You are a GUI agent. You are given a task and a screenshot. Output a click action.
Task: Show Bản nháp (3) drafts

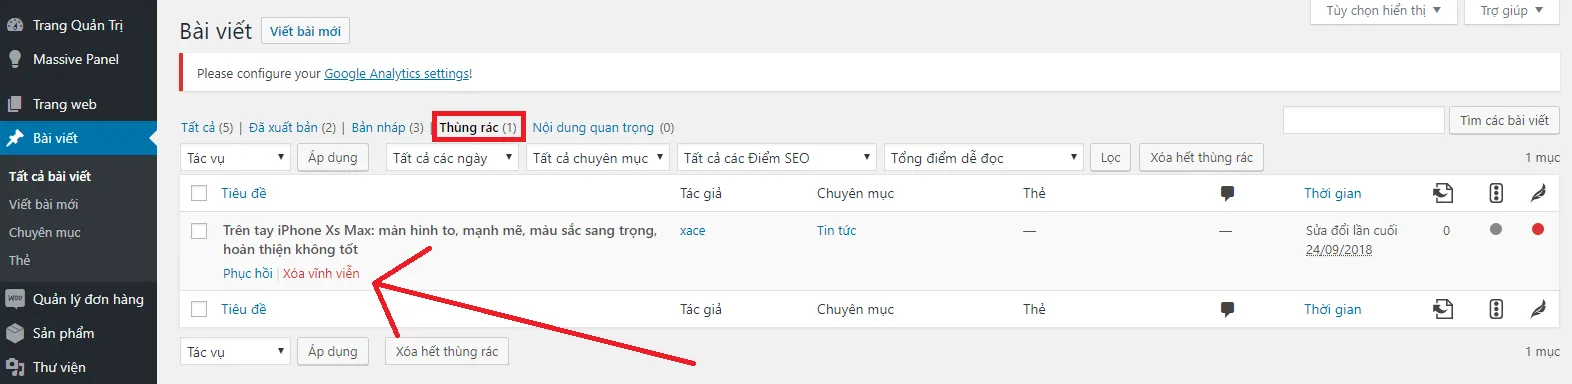[x=388, y=127]
